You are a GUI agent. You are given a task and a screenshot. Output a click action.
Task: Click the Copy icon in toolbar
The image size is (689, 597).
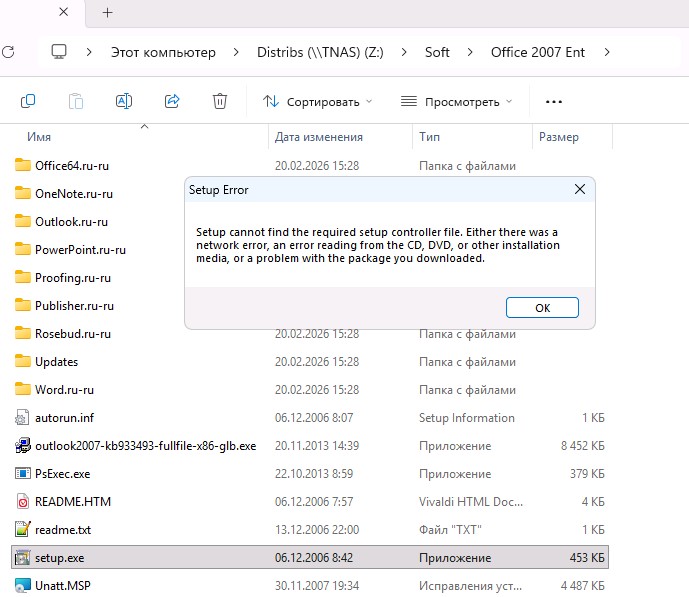(x=28, y=101)
